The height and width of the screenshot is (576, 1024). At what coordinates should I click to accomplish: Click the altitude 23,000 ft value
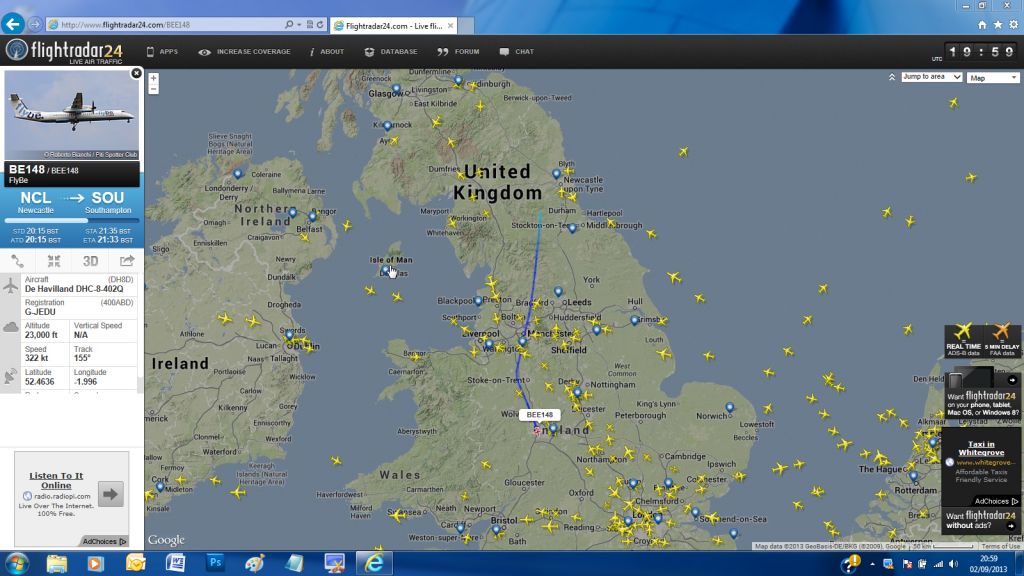[41, 335]
